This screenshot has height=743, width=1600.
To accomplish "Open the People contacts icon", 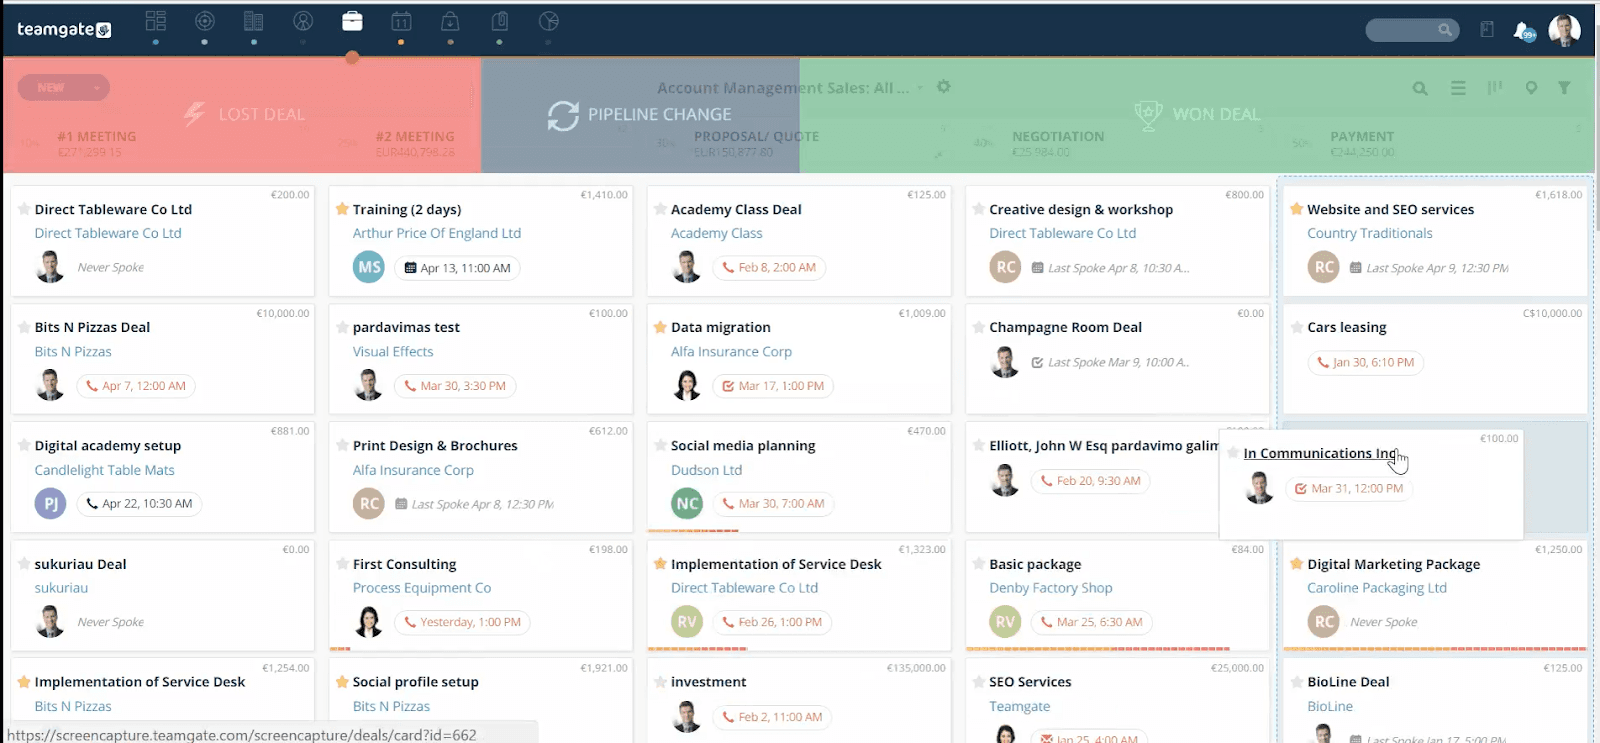I will pyautogui.click(x=303, y=21).
